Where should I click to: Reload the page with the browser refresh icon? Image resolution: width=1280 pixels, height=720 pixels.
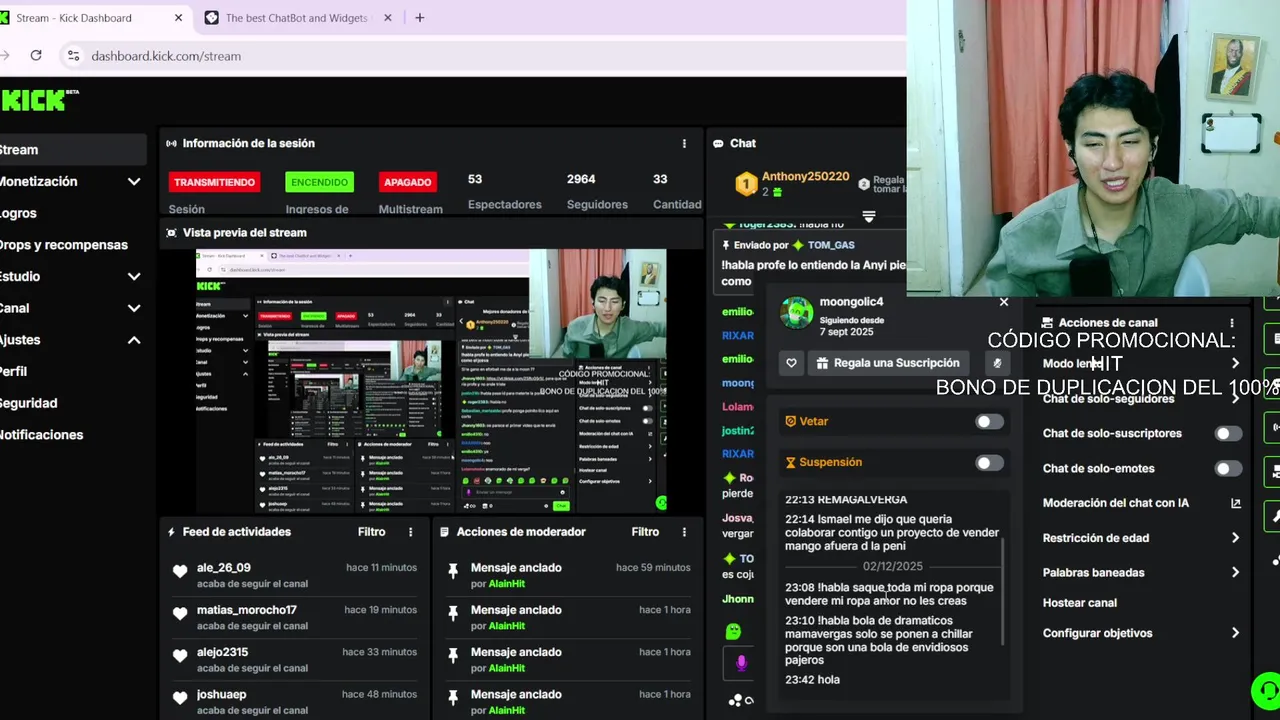(36, 55)
